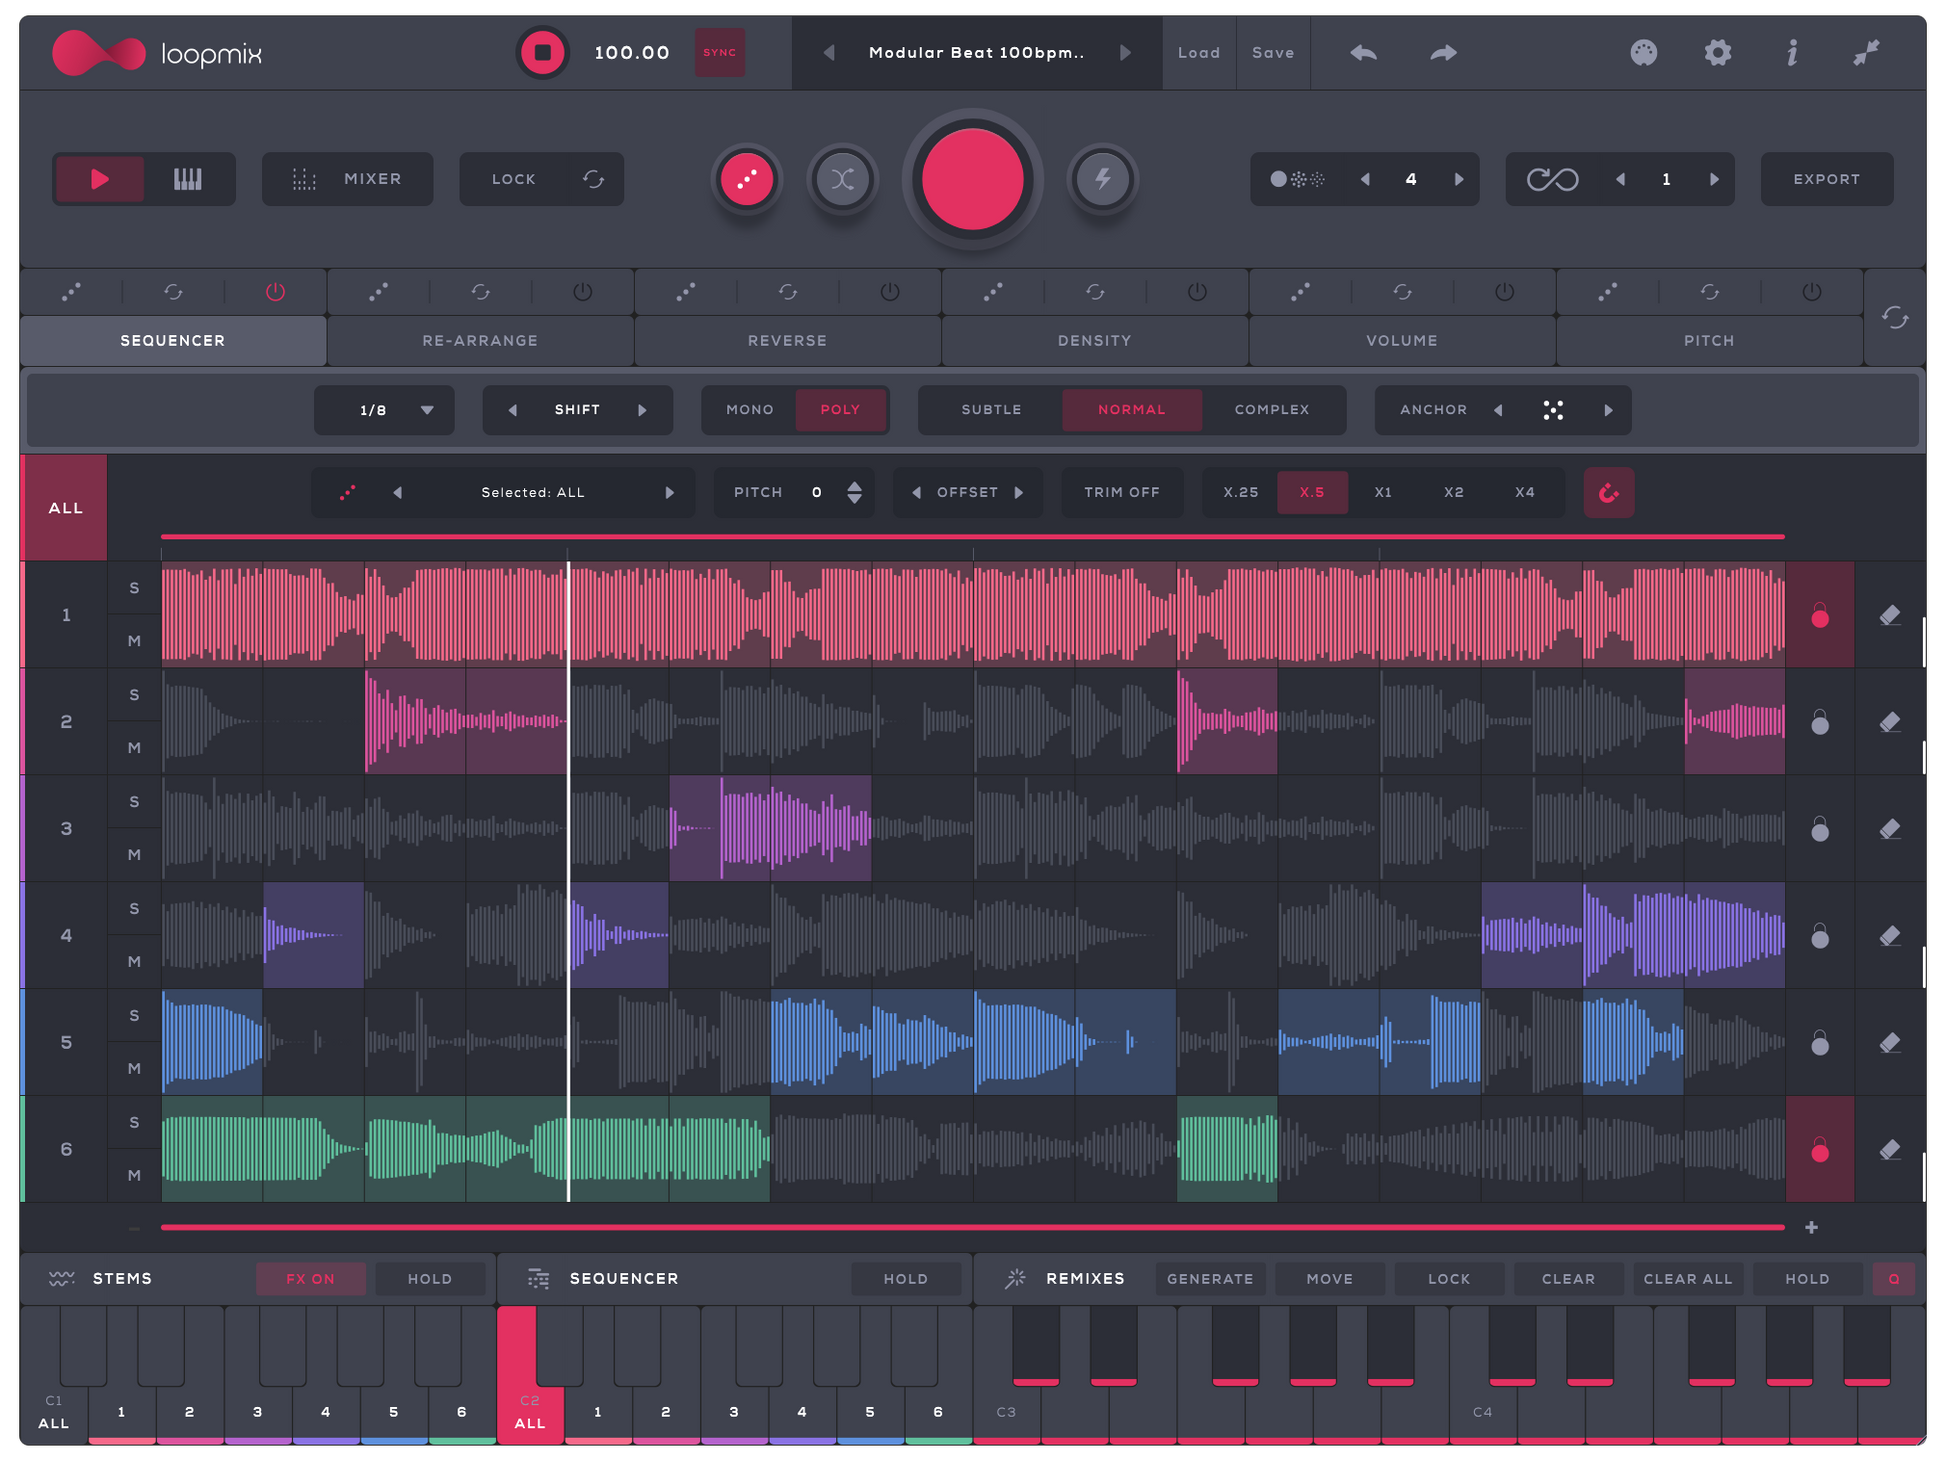Click the large red macro knob

point(973,181)
